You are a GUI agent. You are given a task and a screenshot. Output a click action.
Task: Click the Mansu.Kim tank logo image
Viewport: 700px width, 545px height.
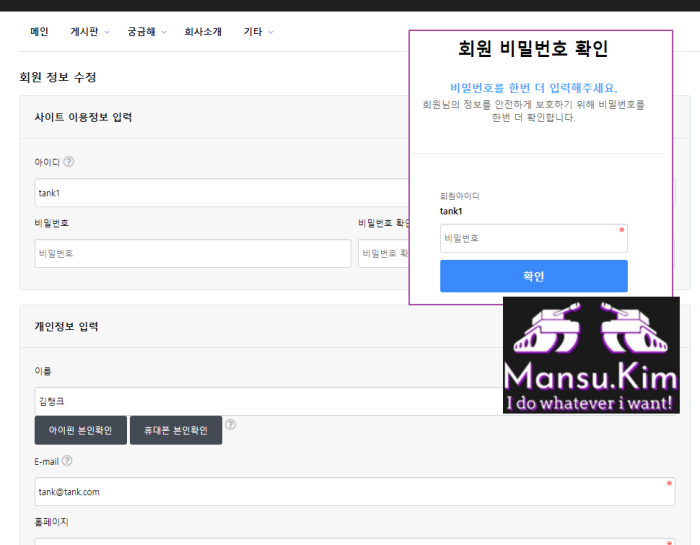point(591,355)
